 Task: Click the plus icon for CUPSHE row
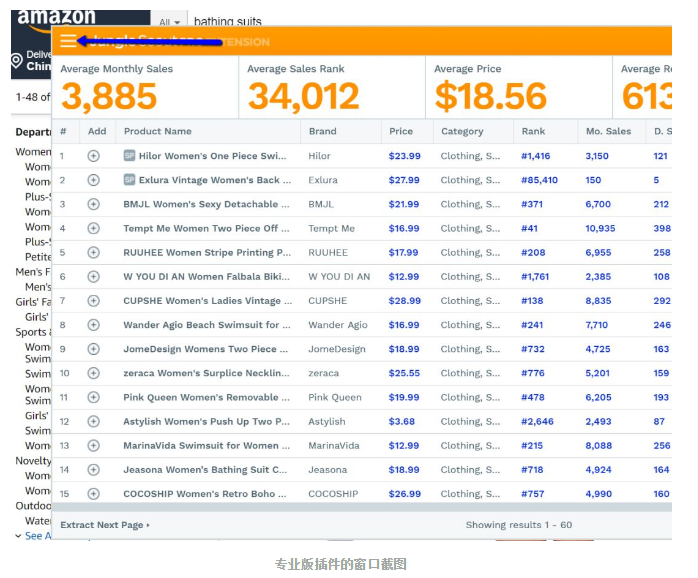click(93, 301)
